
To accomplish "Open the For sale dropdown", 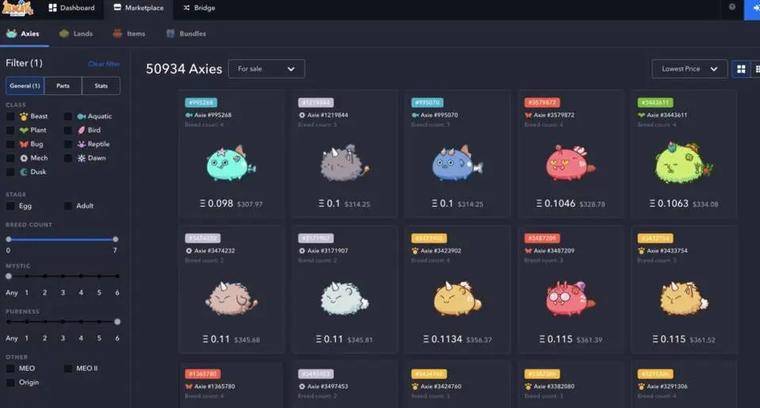I will pos(267,69).
